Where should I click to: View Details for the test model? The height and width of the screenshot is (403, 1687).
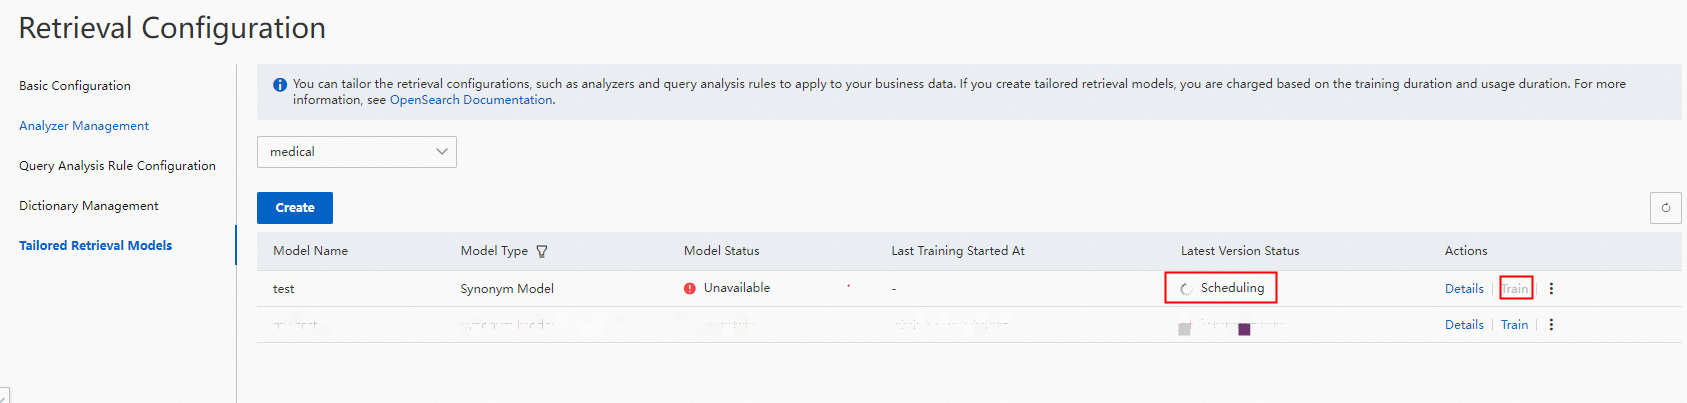click(x=1464, y=289)
